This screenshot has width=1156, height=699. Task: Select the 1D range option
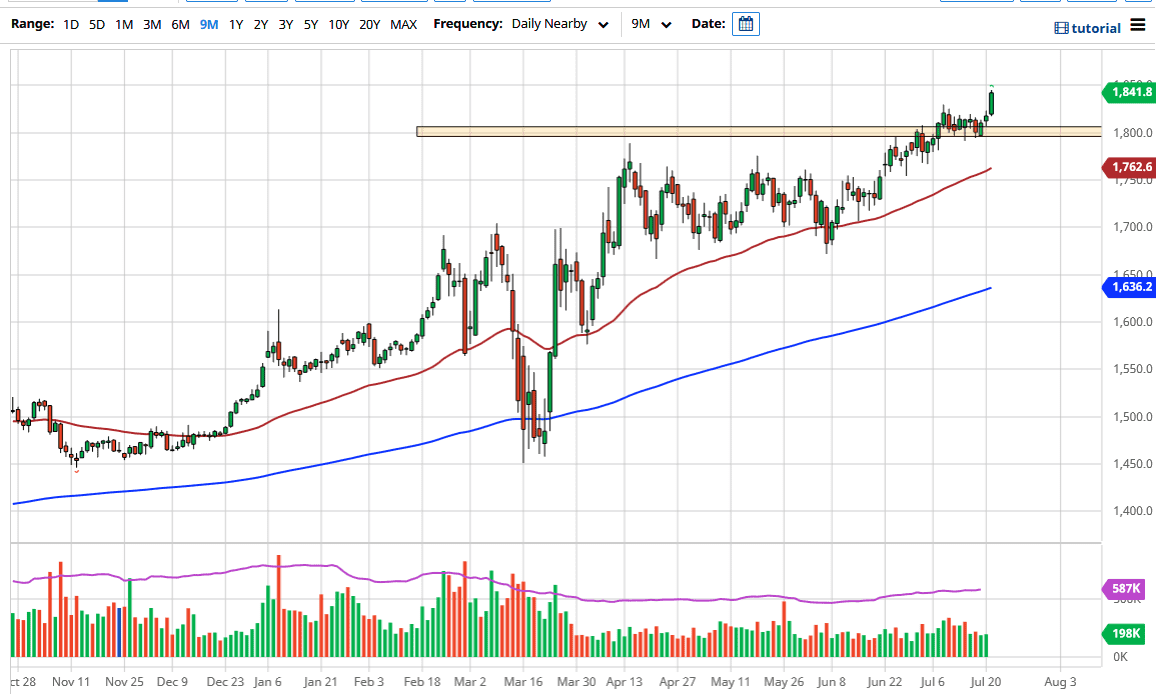[71, 24]
